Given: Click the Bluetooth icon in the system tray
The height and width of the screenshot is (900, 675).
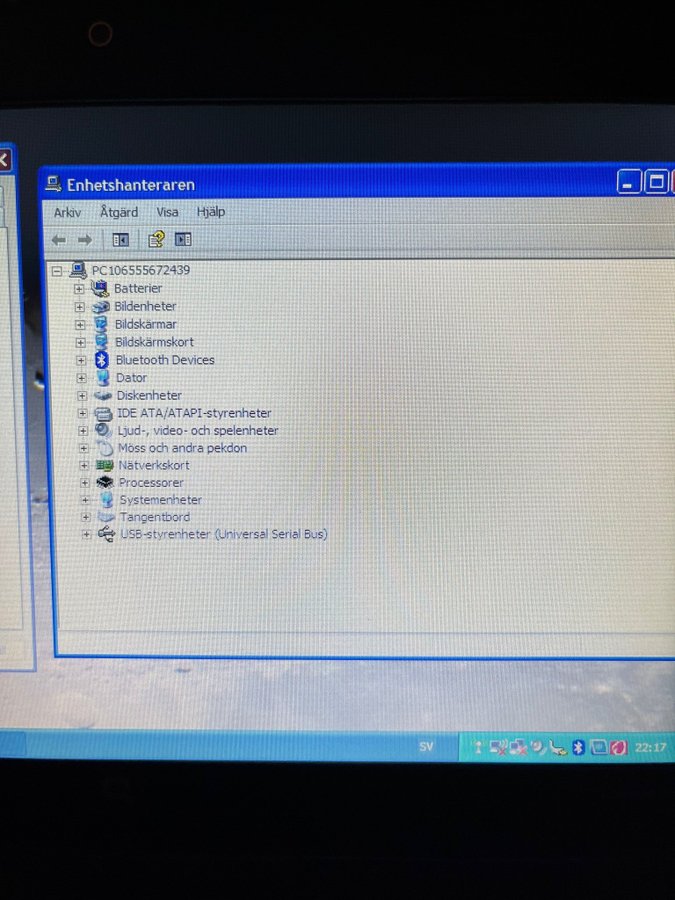Looking at the screenshot, I should (x=578, y=747).
